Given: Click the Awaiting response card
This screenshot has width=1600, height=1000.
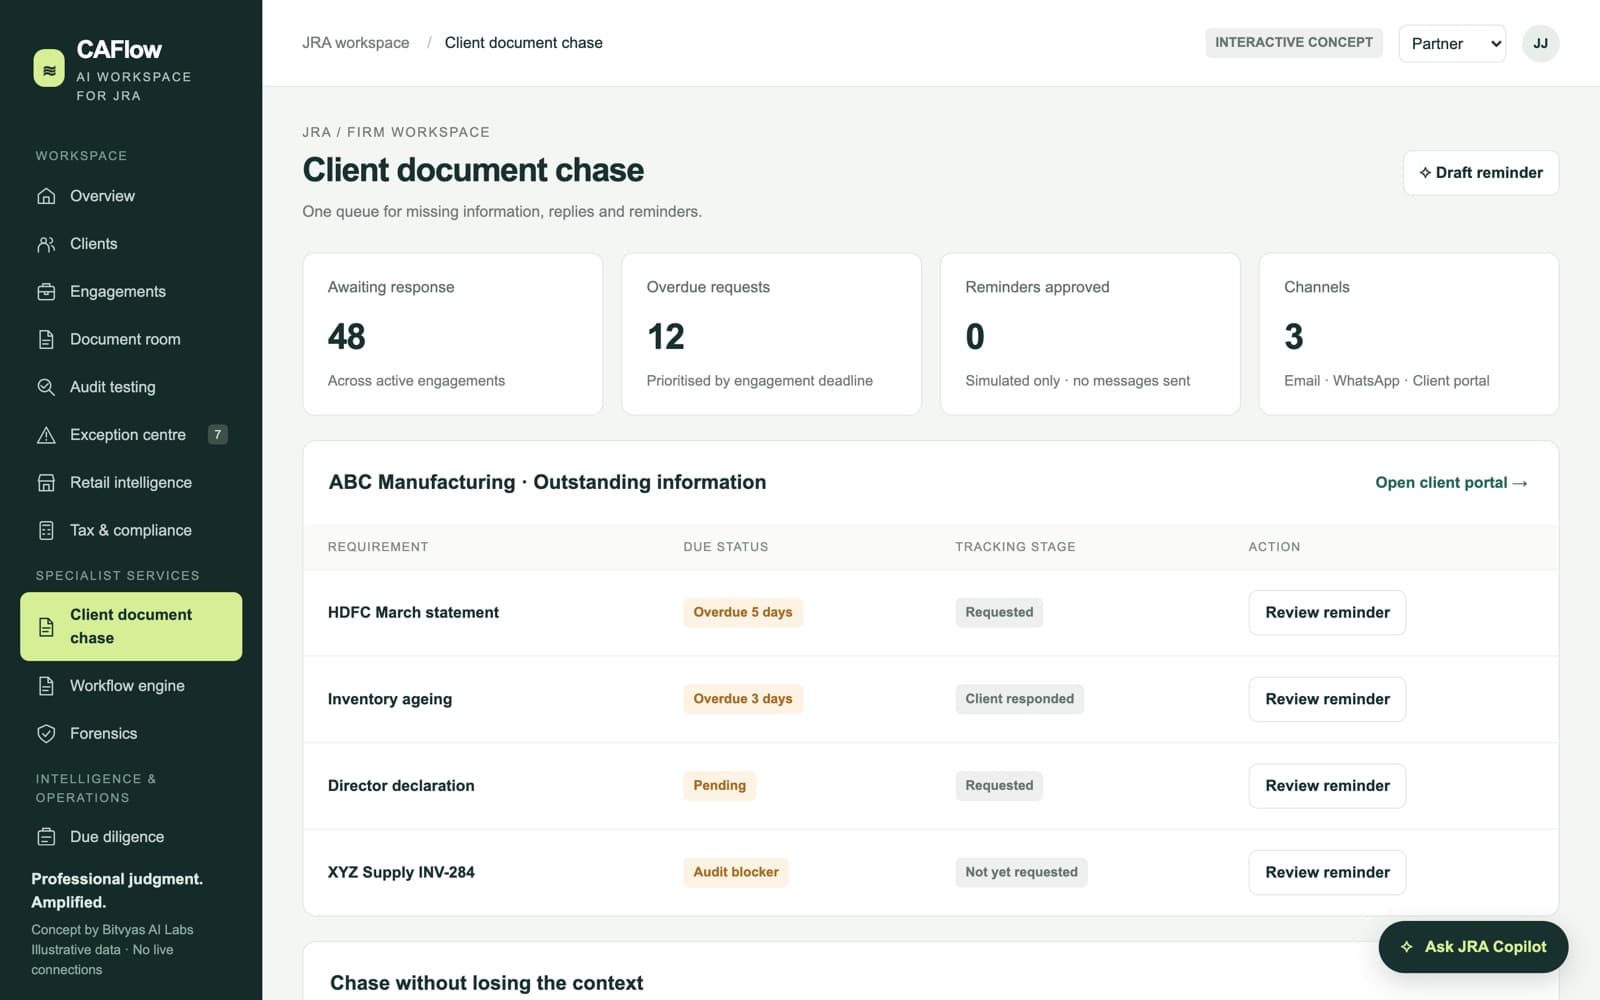Looking at the screenshot, I should [453, 334].
